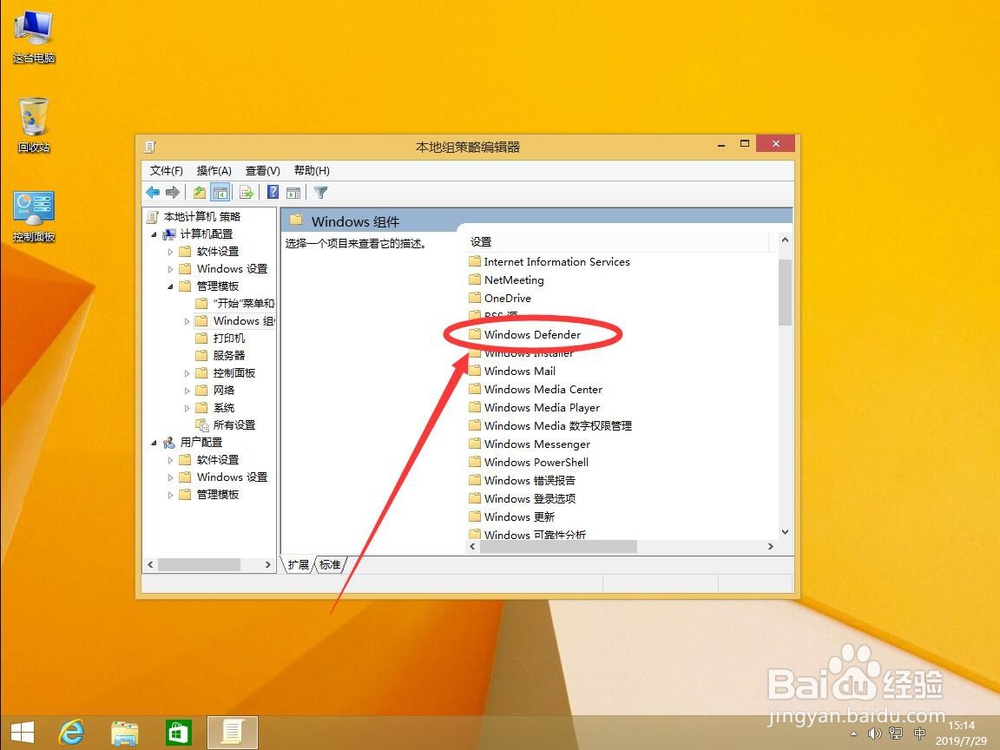Viewport: 1000px width, 750px height.
Task: Select the Windows 错误报告 folder
Action: 522,480
